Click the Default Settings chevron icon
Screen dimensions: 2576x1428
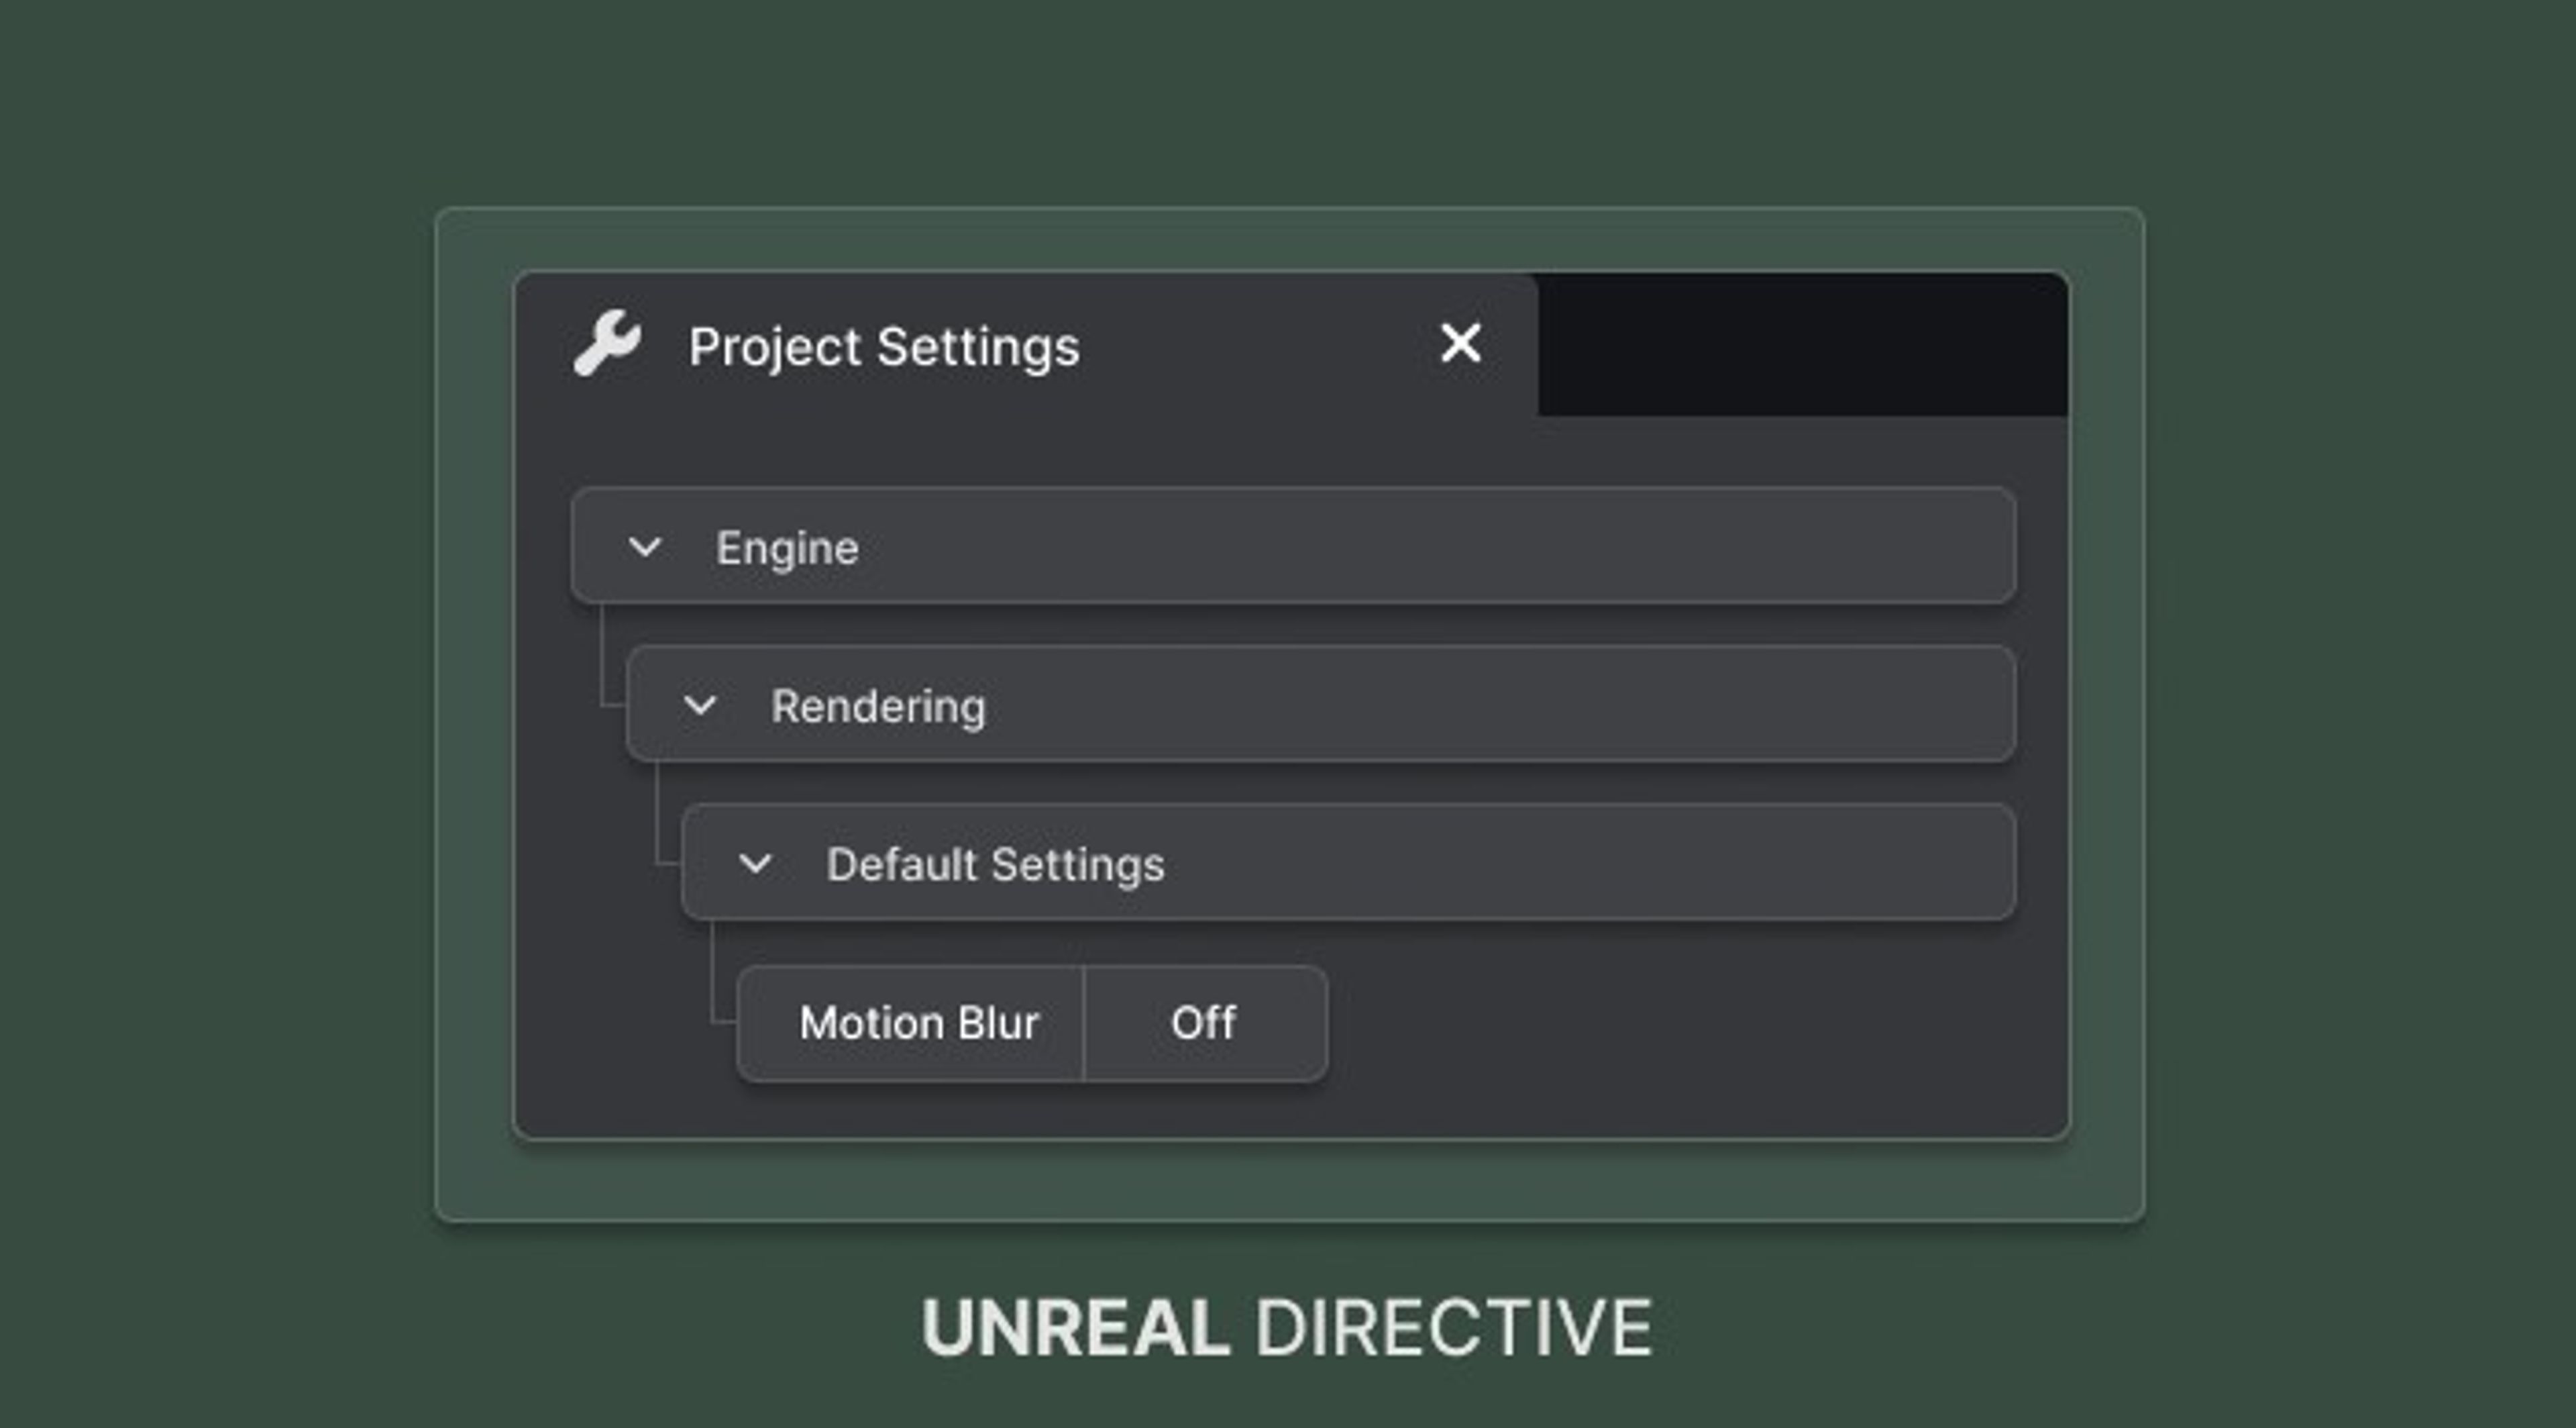pyautogui.click(x=757, y=863)
